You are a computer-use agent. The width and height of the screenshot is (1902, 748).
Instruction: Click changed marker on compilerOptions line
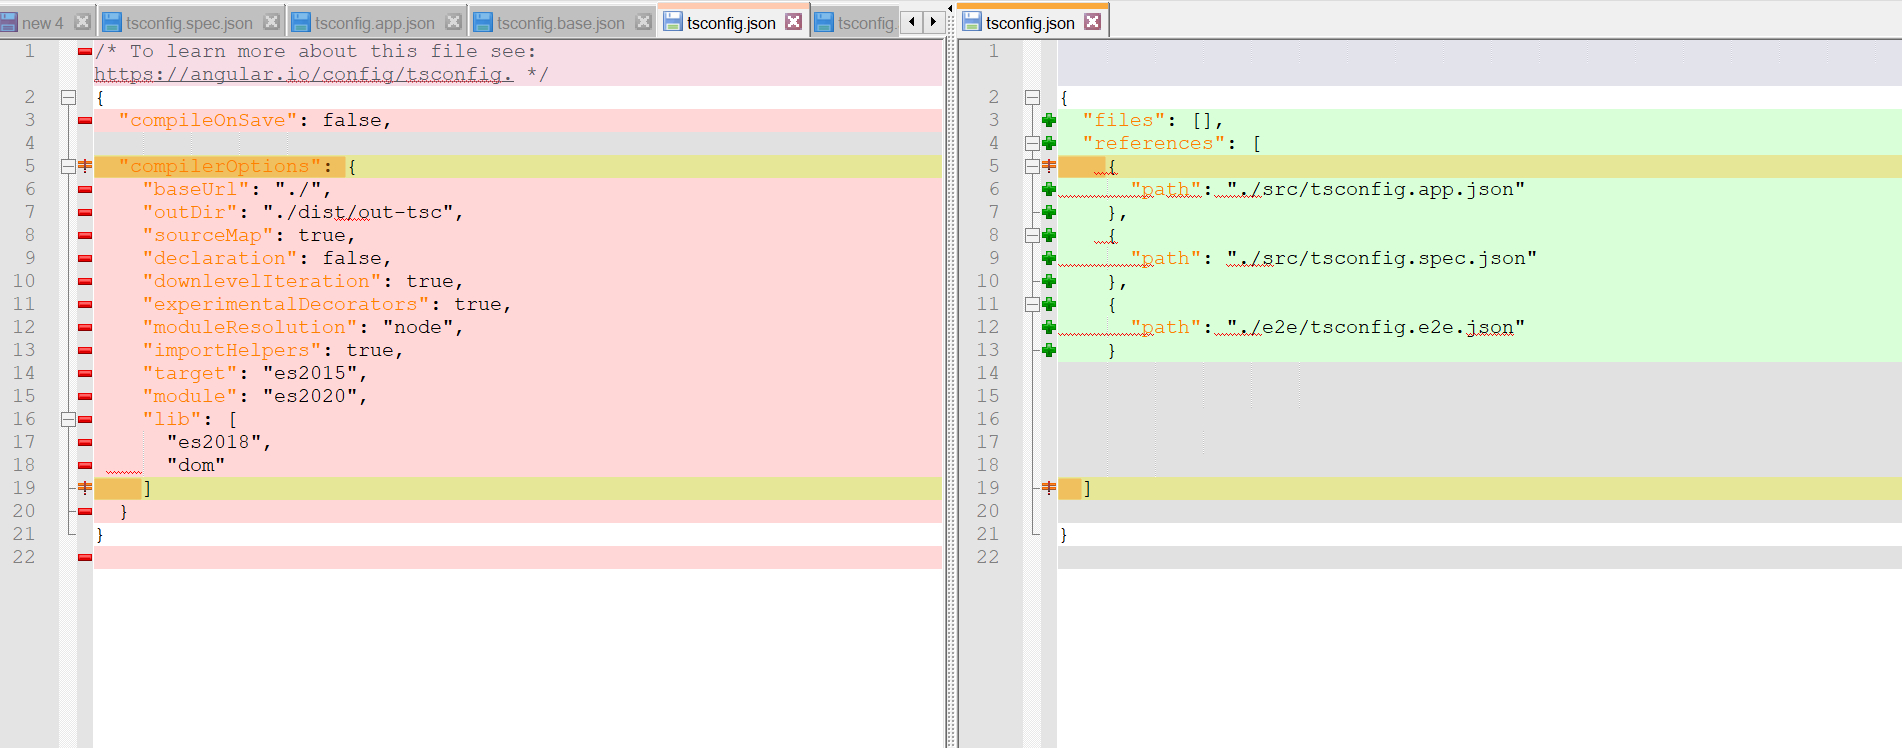click(x=85, y=166)
